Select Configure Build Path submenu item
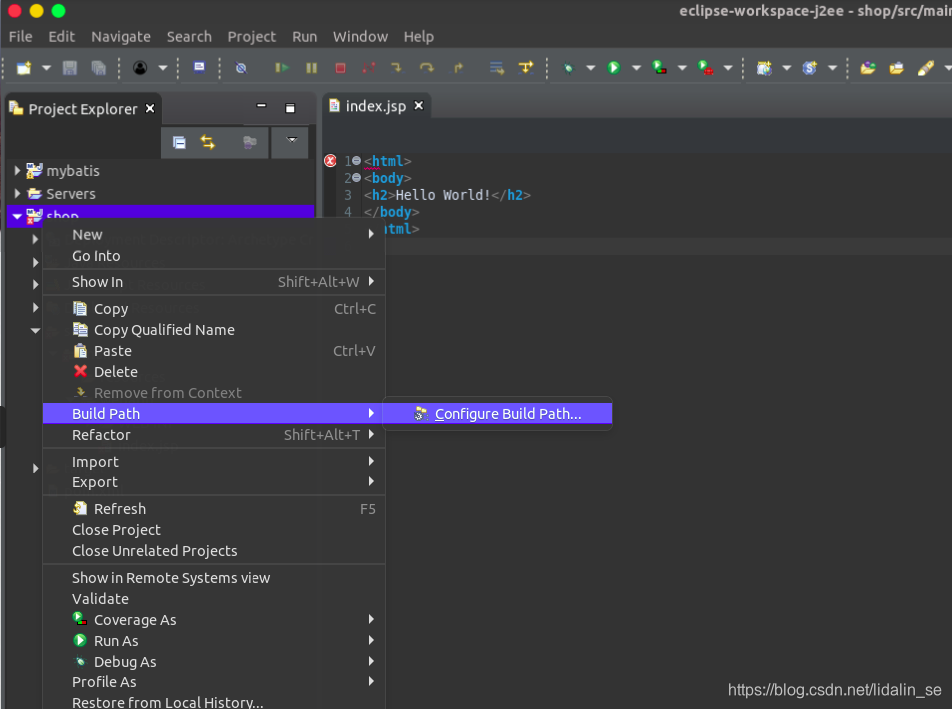The image size is (952, 709). coord(498,413)
